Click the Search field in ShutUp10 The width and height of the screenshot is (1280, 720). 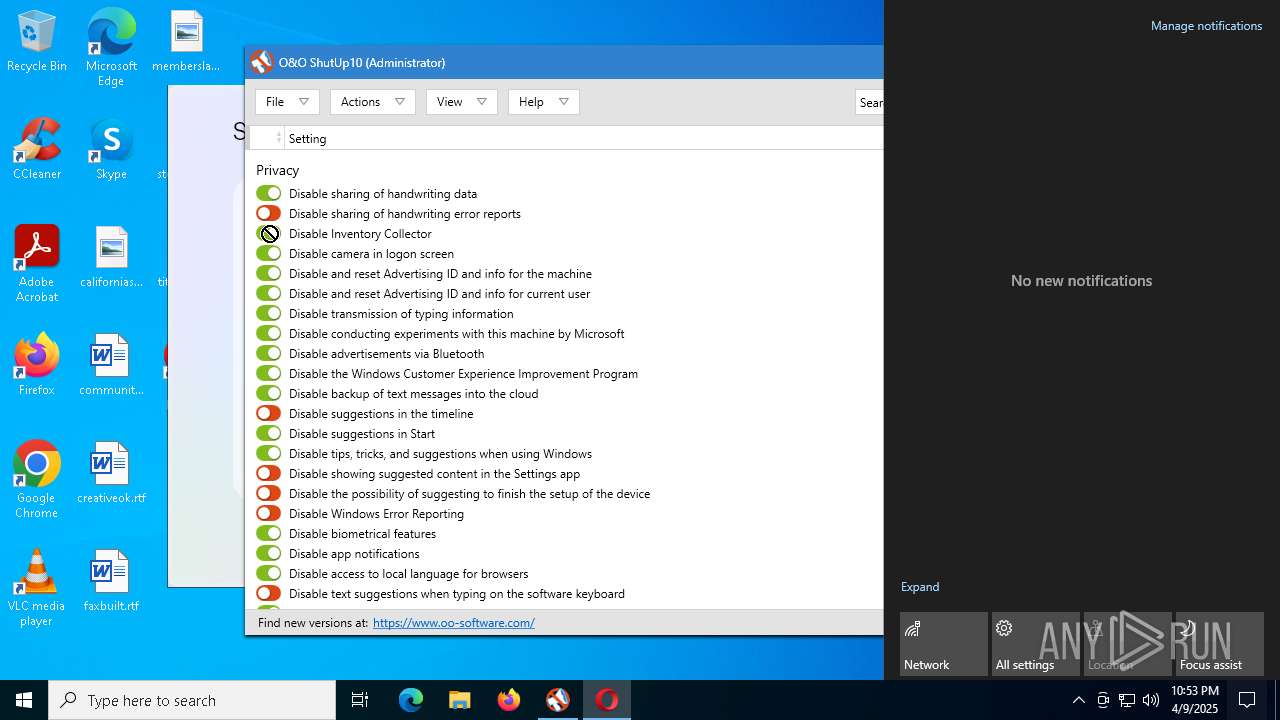click(x=869, y=102)
